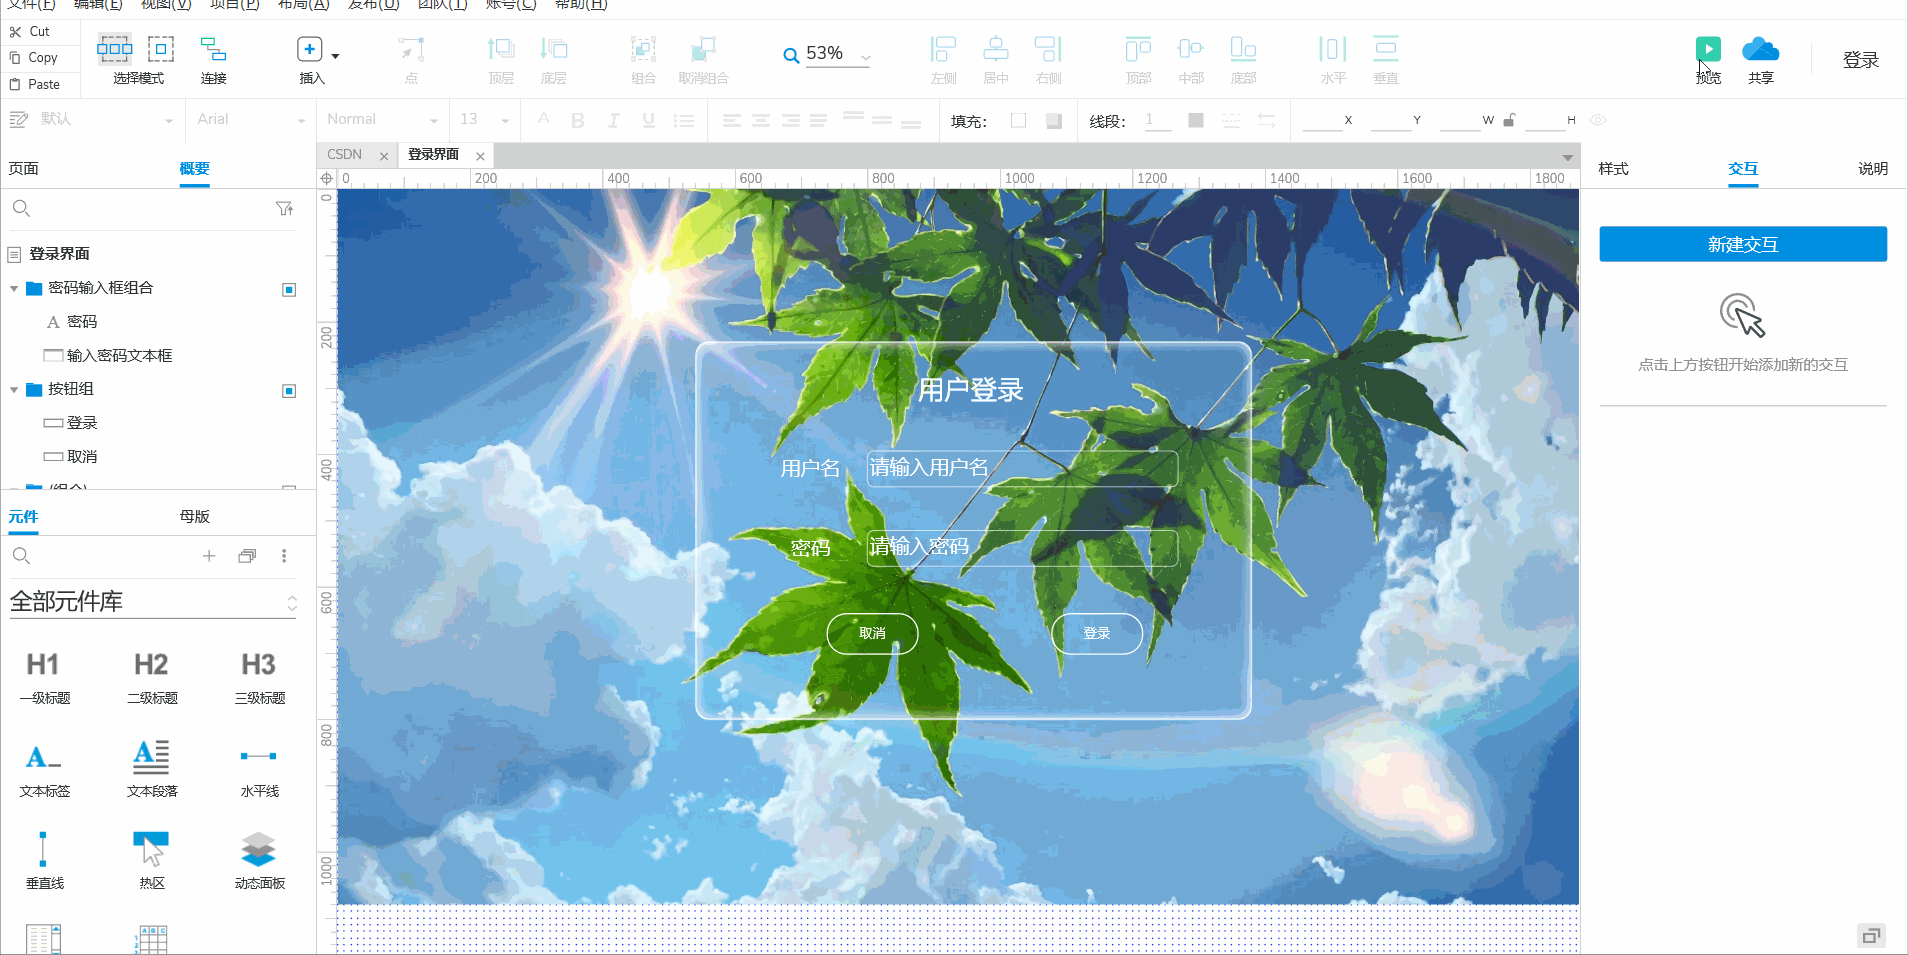1908x955 pixels.
Task: Click the 线段 line color swatch
Action: pyautogui.click(x=1195, y=120)
